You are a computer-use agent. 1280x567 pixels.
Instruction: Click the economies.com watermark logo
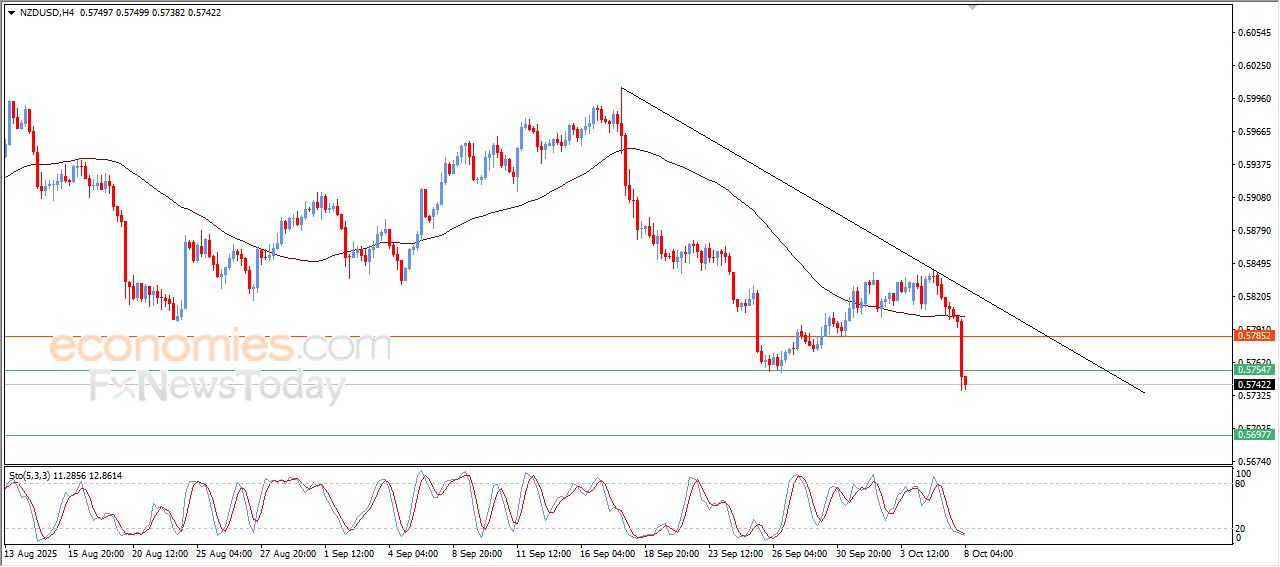(220, 347)
